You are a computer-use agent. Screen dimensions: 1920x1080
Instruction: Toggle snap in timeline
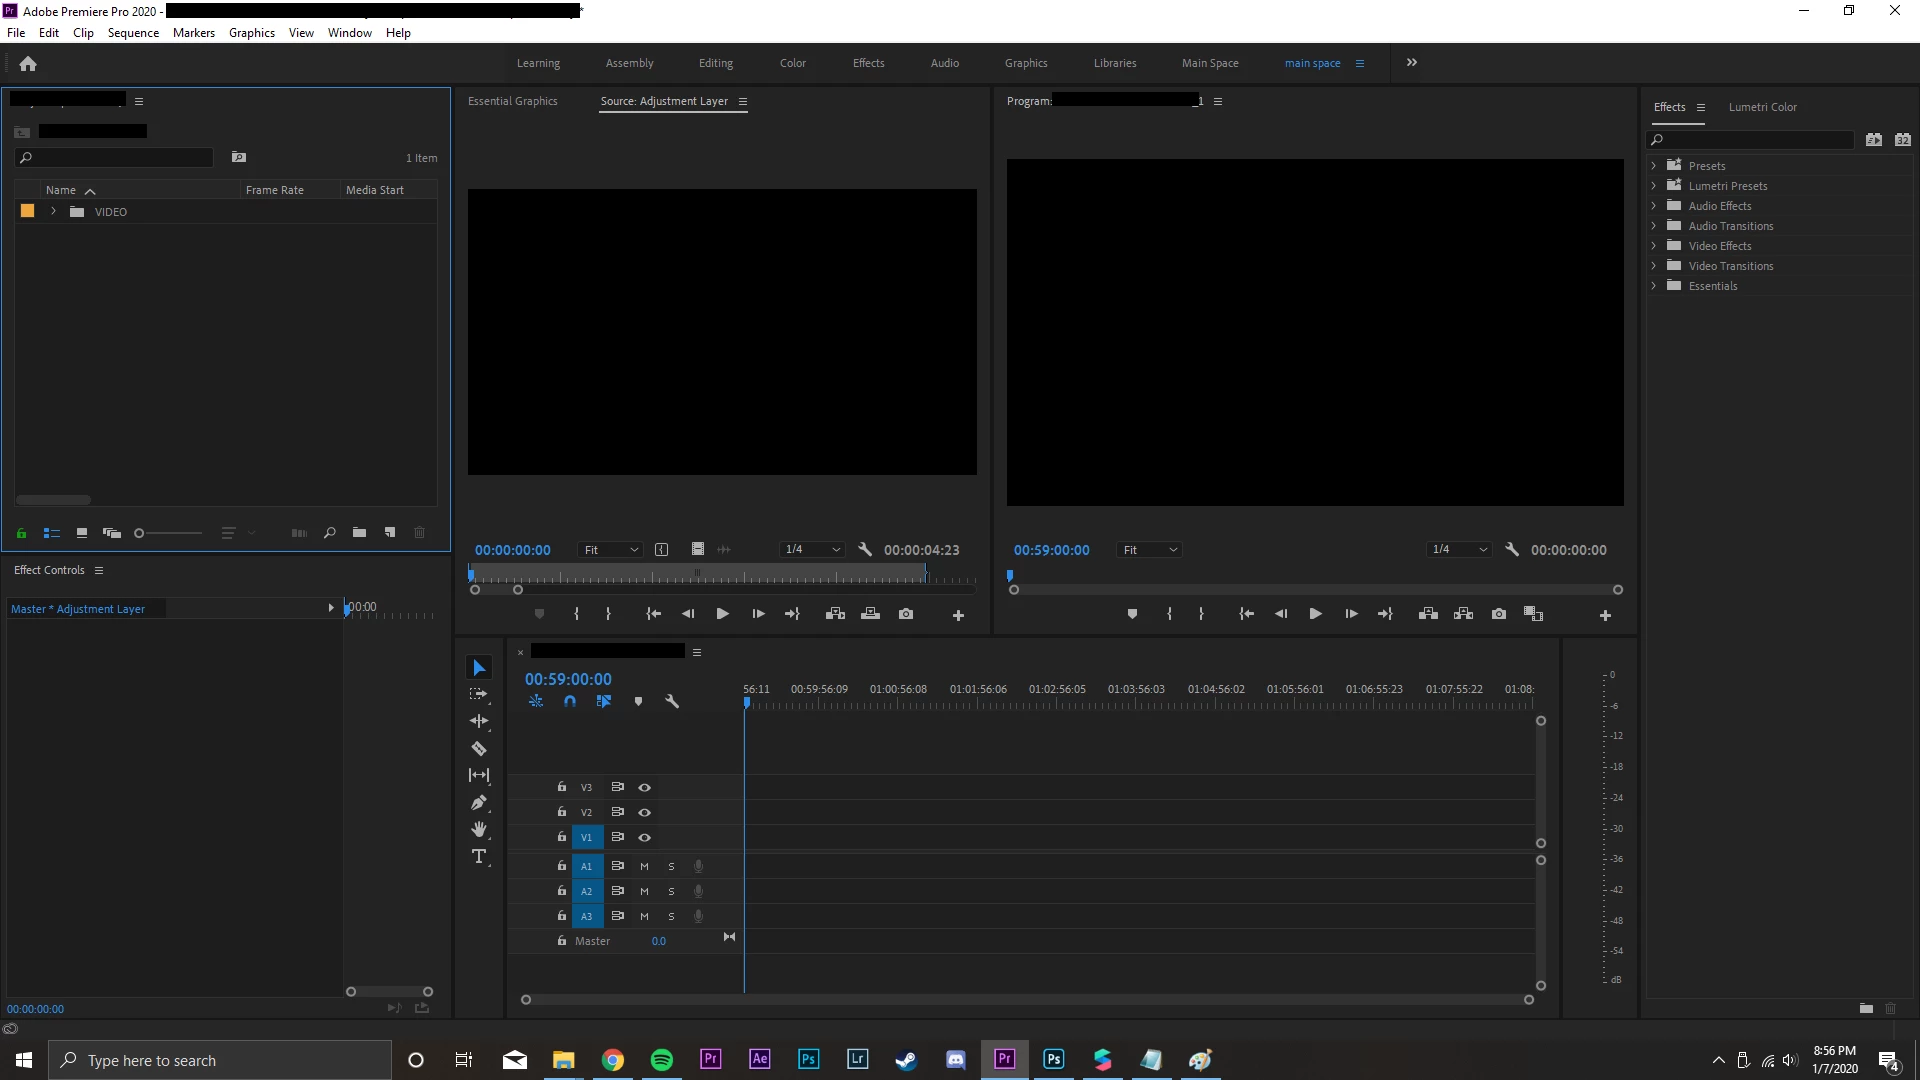click(x=570, y=701)
